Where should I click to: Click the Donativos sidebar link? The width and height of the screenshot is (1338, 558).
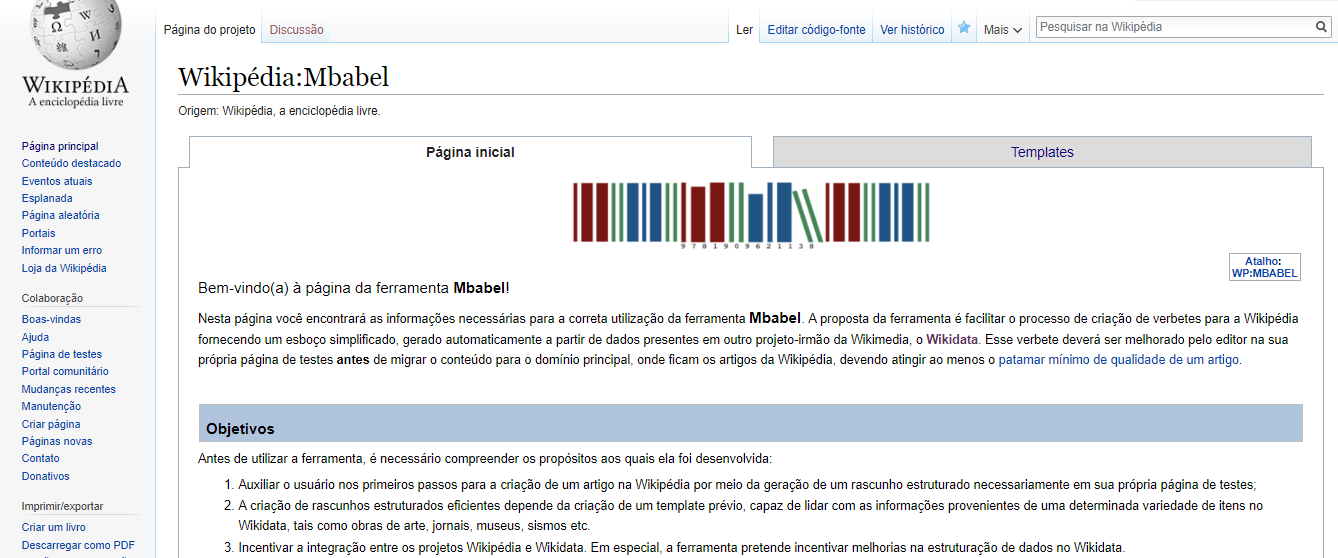(x=46, y=476)
